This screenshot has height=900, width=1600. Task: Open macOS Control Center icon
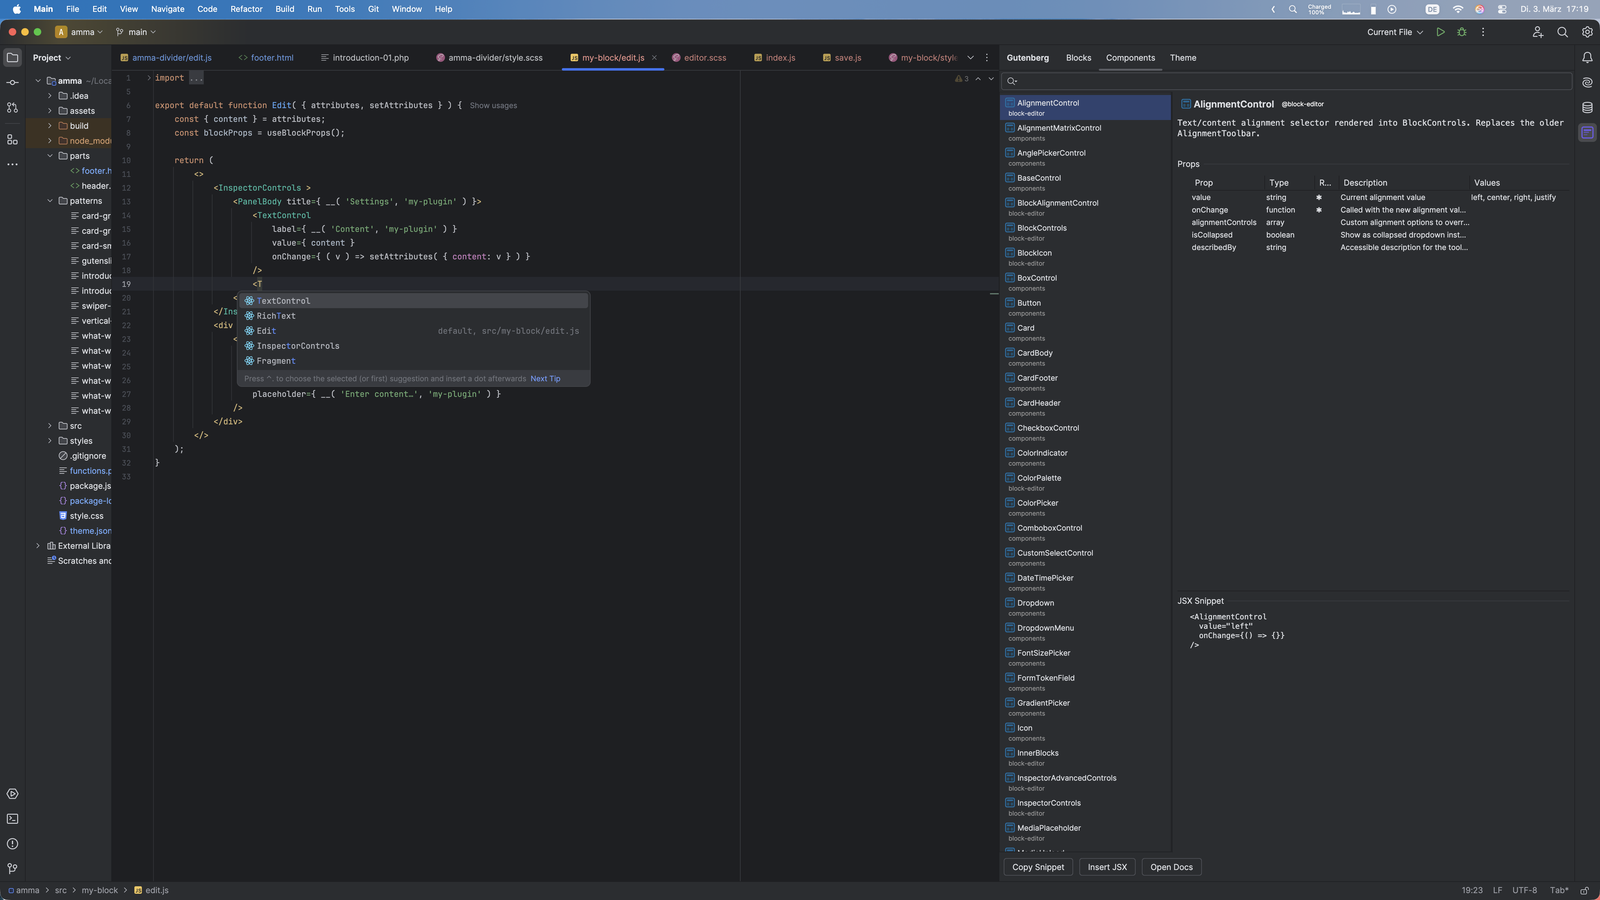1502,9
